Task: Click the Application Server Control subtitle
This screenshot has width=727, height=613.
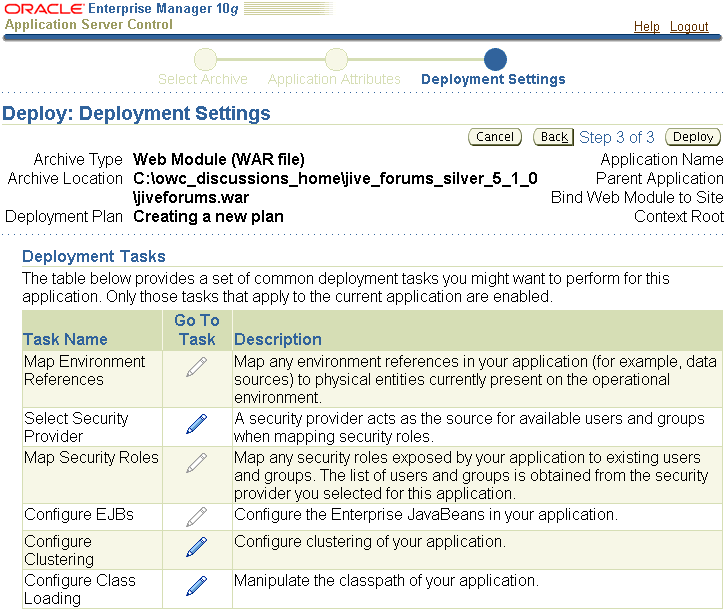Action: coord(89,25)
